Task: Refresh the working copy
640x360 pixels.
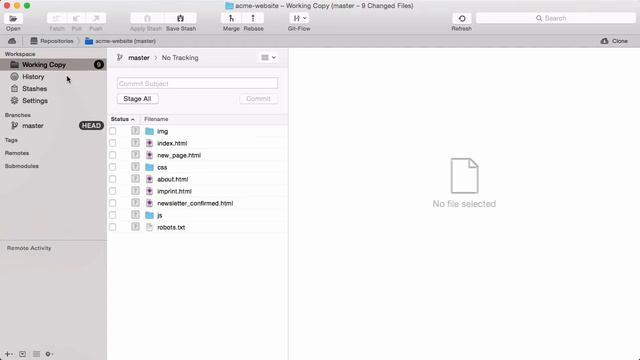Action: pyautogui.click(x=462, y=18)
